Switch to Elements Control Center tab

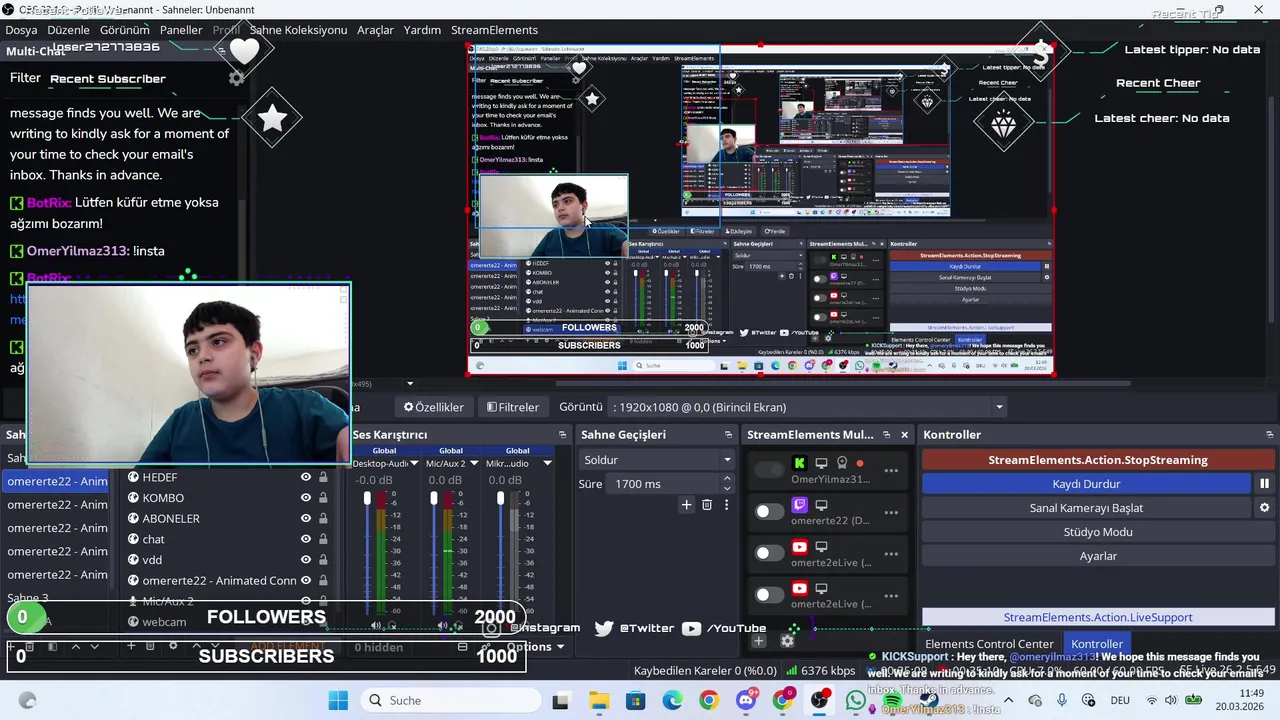[989, 644]
